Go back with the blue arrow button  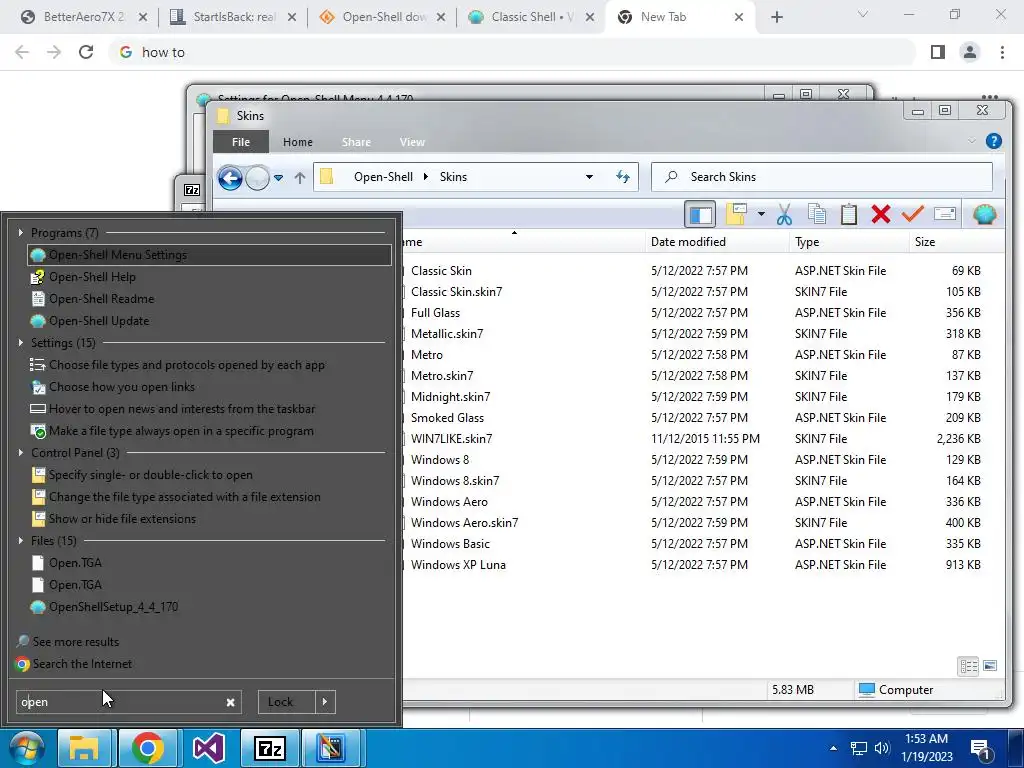point(230,178)
